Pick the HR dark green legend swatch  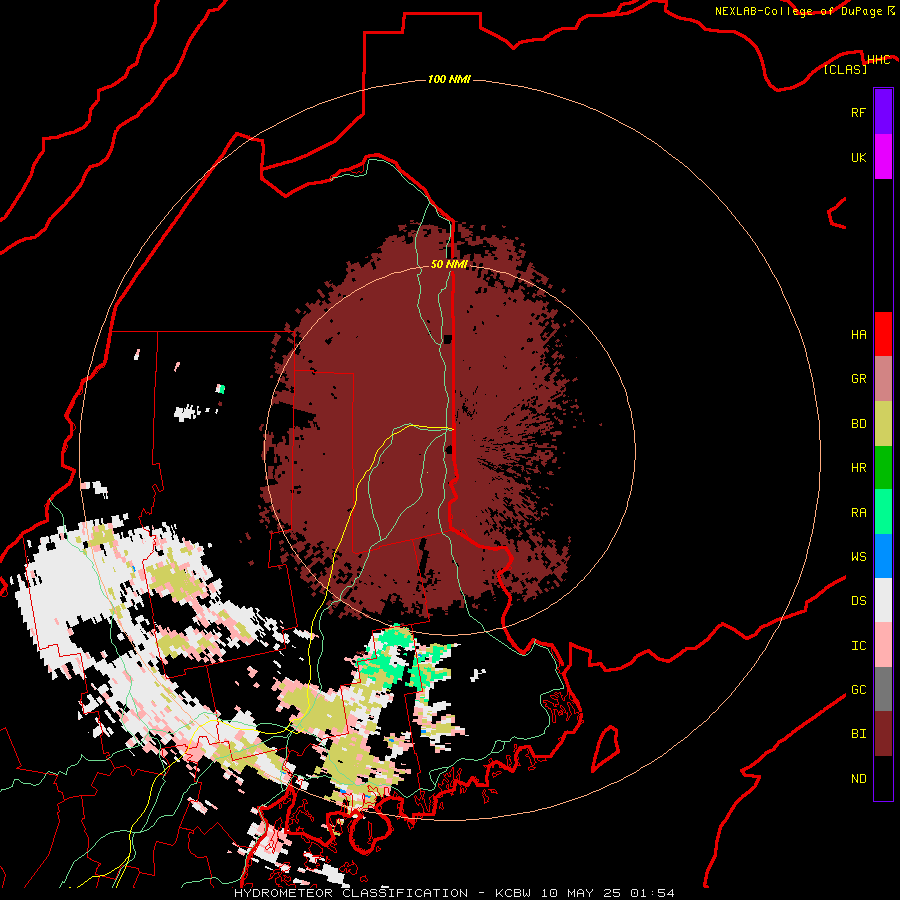pos(883,468)
